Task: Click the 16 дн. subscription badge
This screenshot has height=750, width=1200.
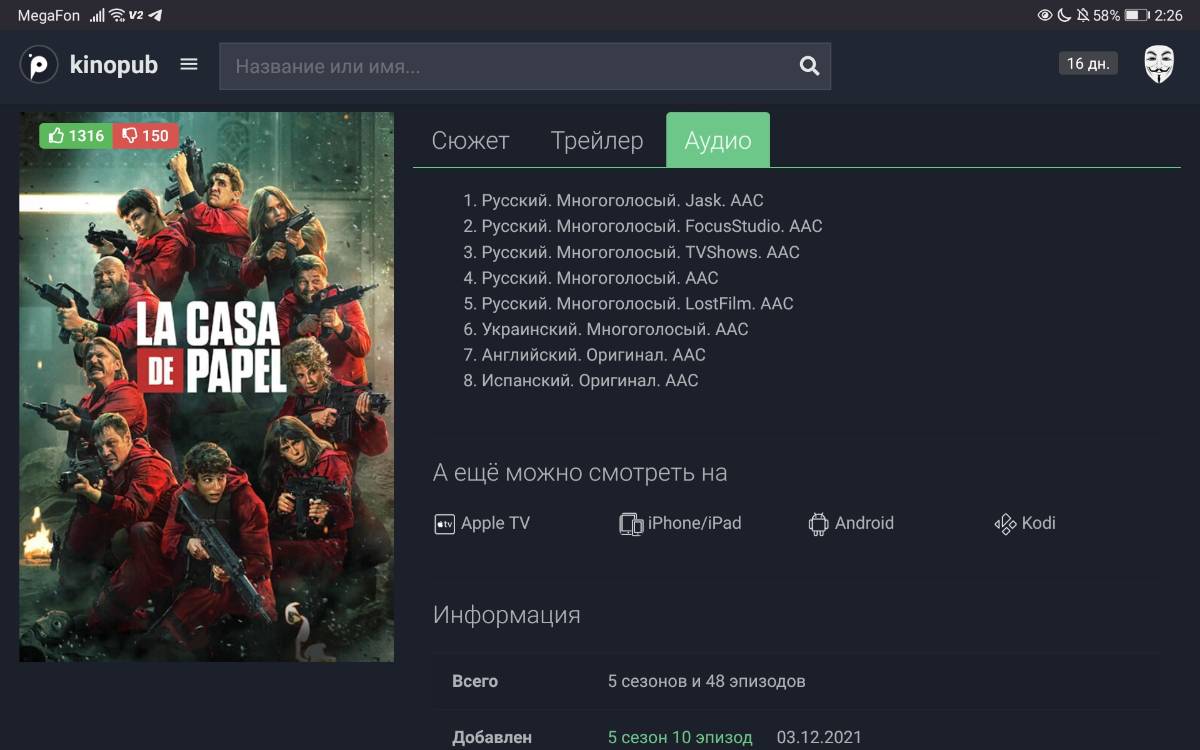Action: (1088, 64)
